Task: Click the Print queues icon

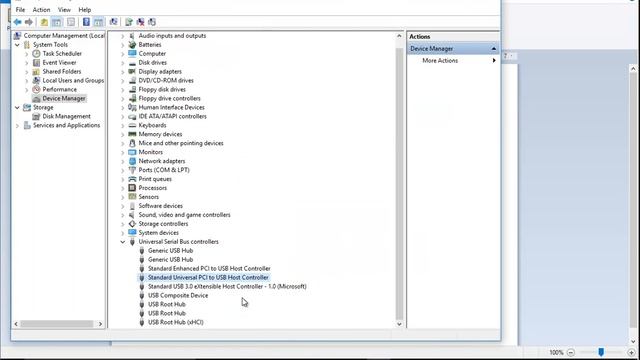Action: click(132, 179)
